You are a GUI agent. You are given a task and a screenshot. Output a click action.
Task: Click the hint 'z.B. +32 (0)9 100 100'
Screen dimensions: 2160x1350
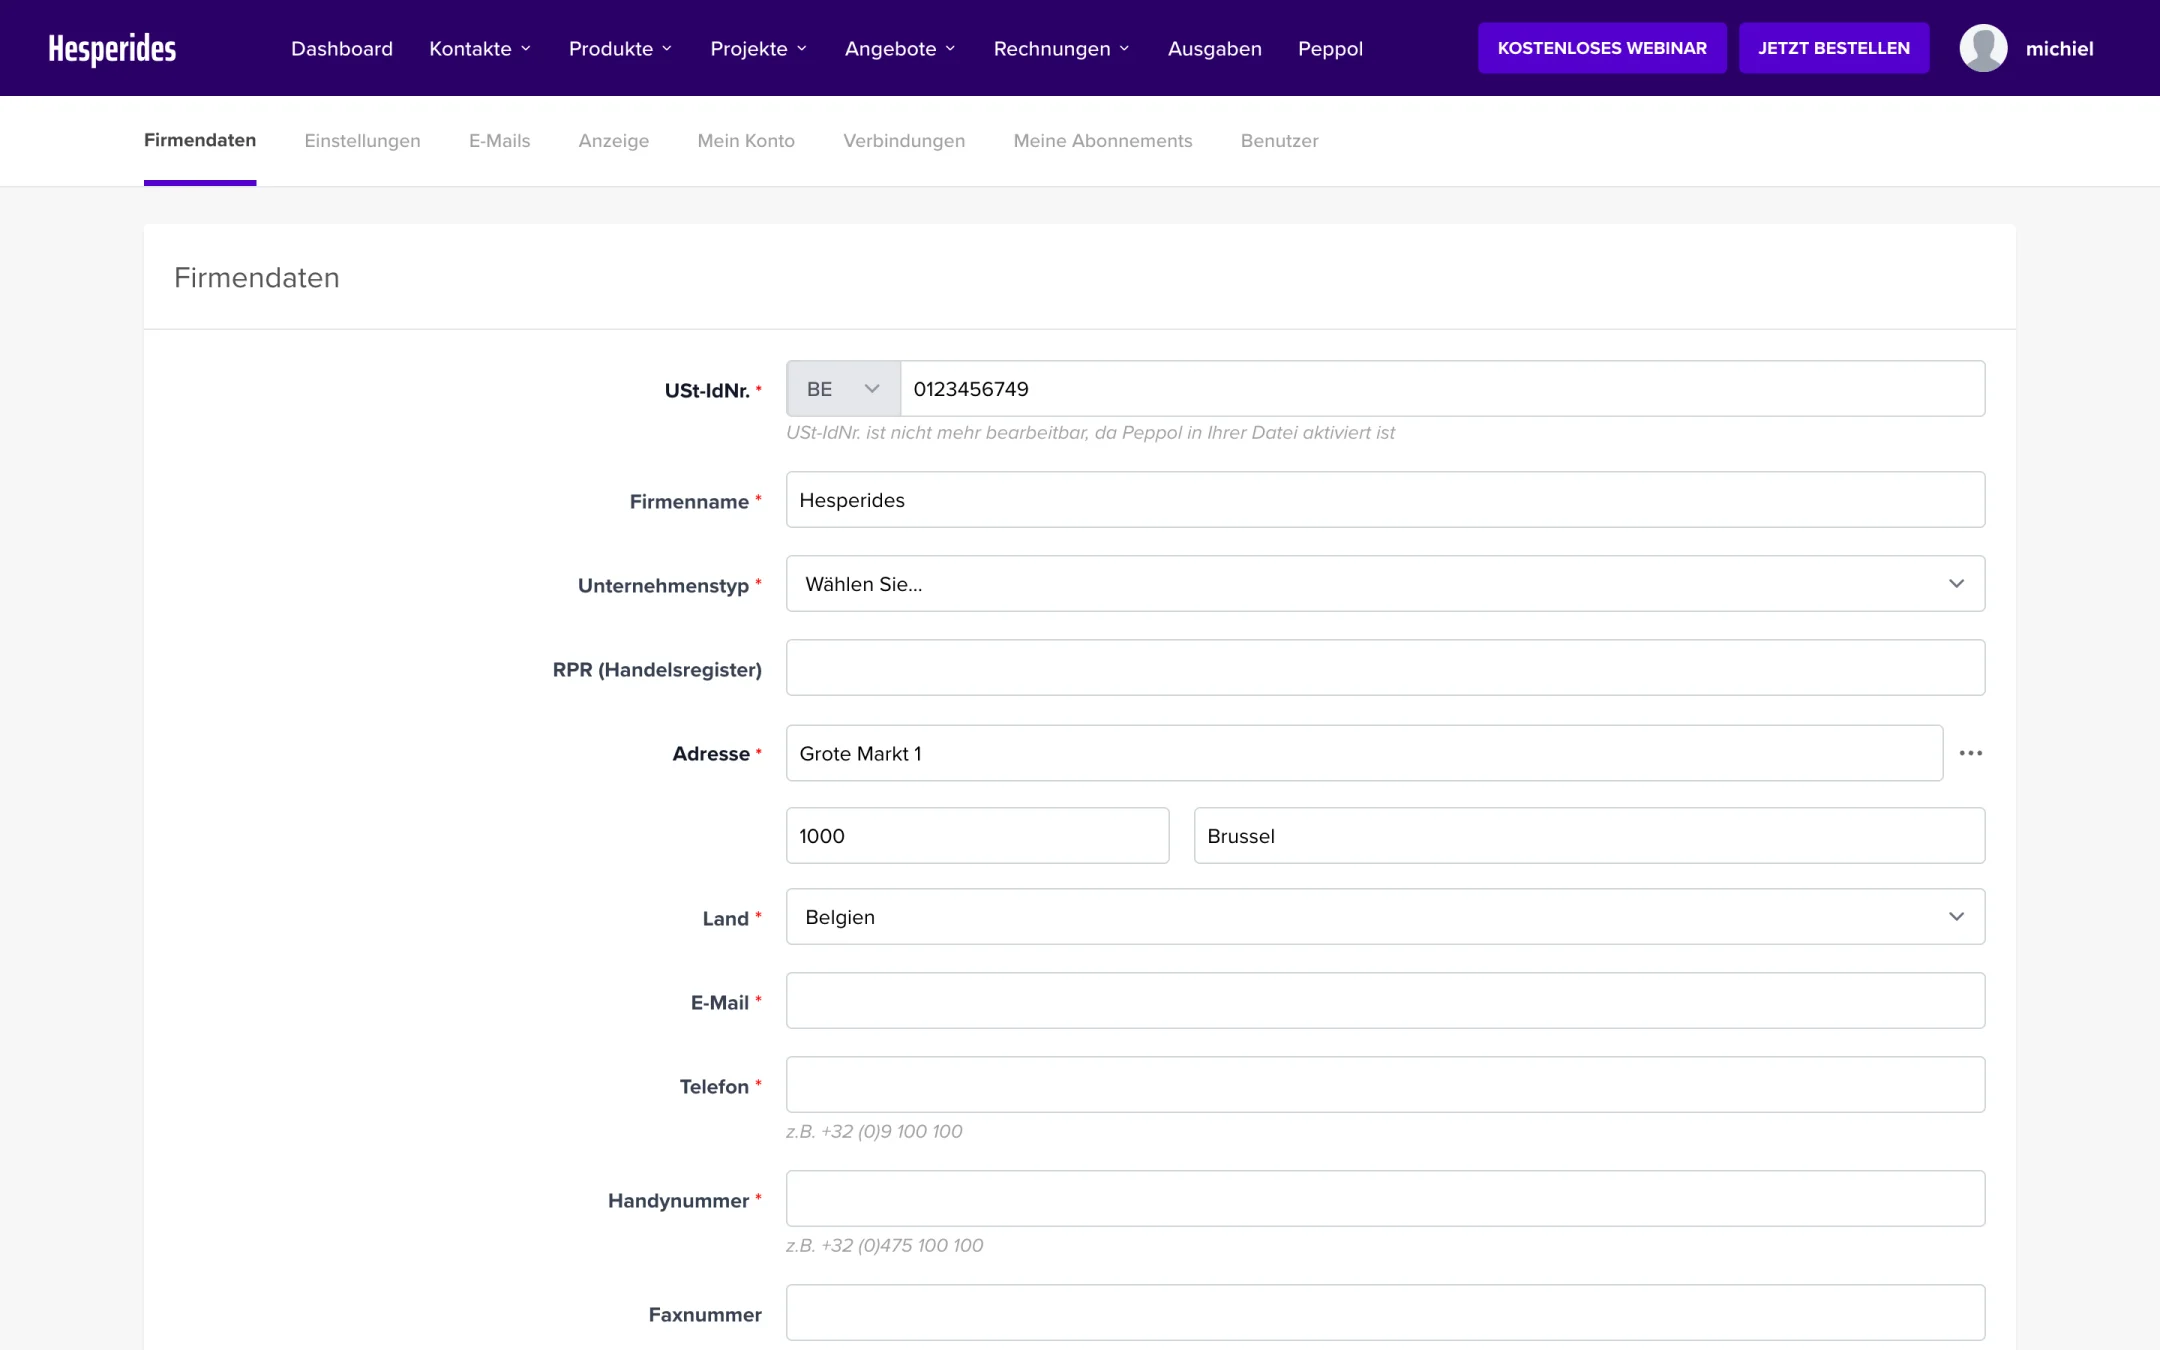(x=874, y=1131)
